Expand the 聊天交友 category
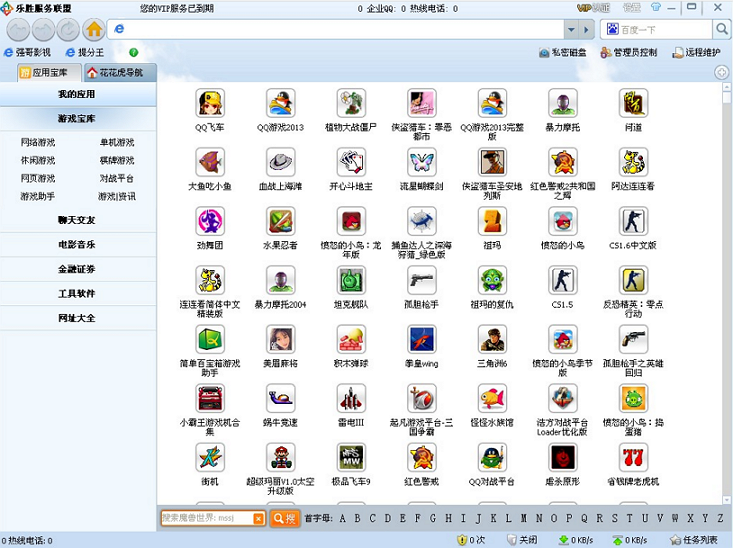 (x=77, y=220)
